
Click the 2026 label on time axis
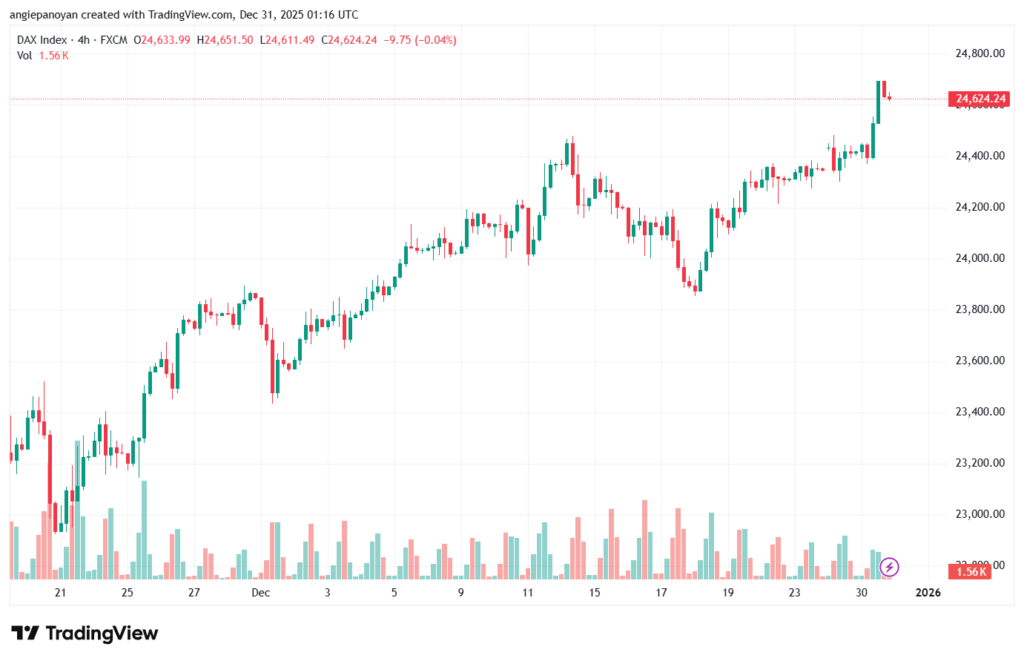coord(928,593)
